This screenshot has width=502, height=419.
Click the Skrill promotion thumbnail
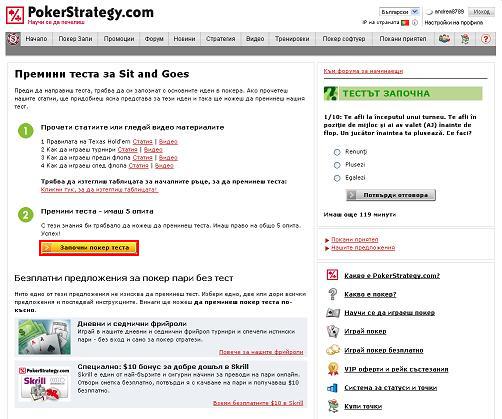point(44,383)
